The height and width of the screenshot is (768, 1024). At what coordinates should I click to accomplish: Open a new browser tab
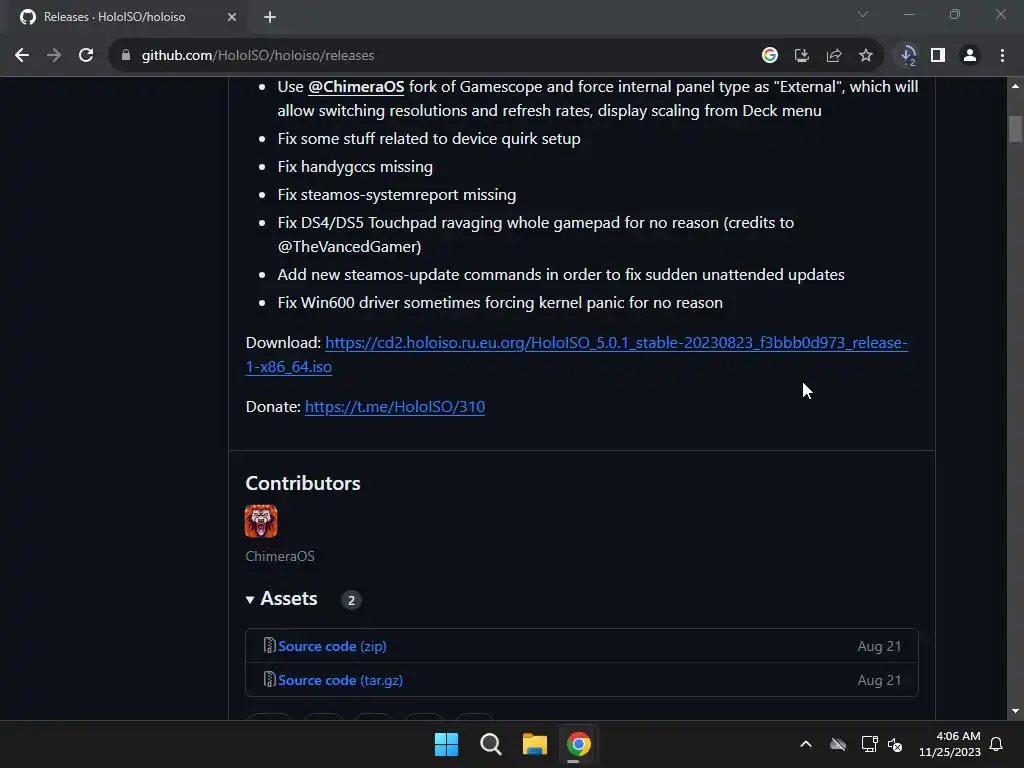270,17
